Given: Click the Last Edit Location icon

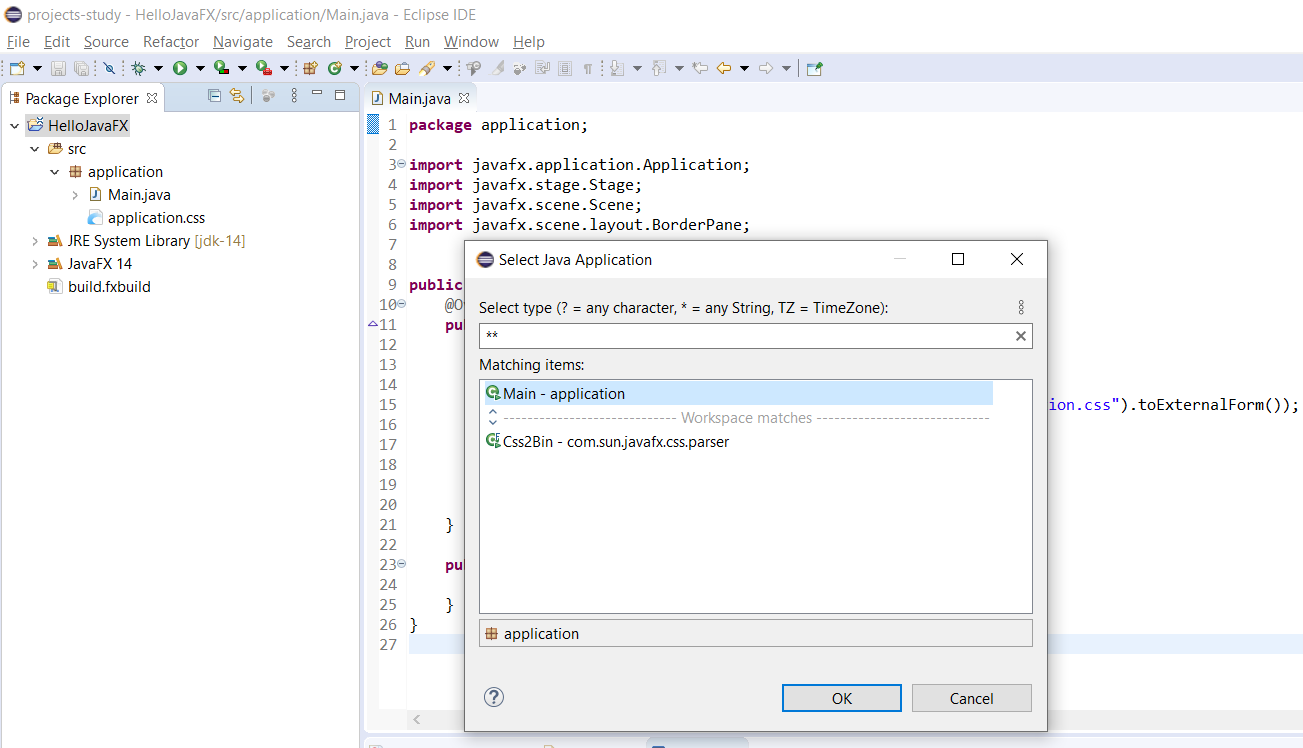Looking at the screenshot, I should click(x=701, y=68).
